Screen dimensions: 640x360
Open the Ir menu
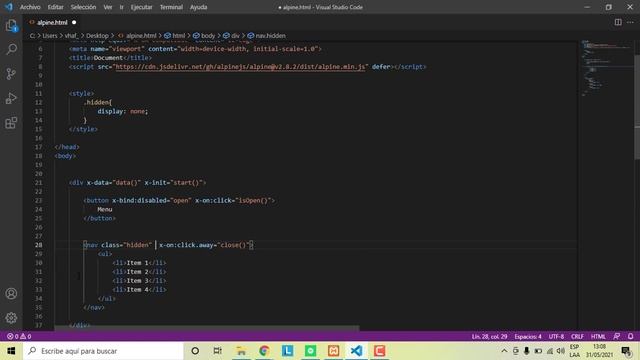pos(122,7)
